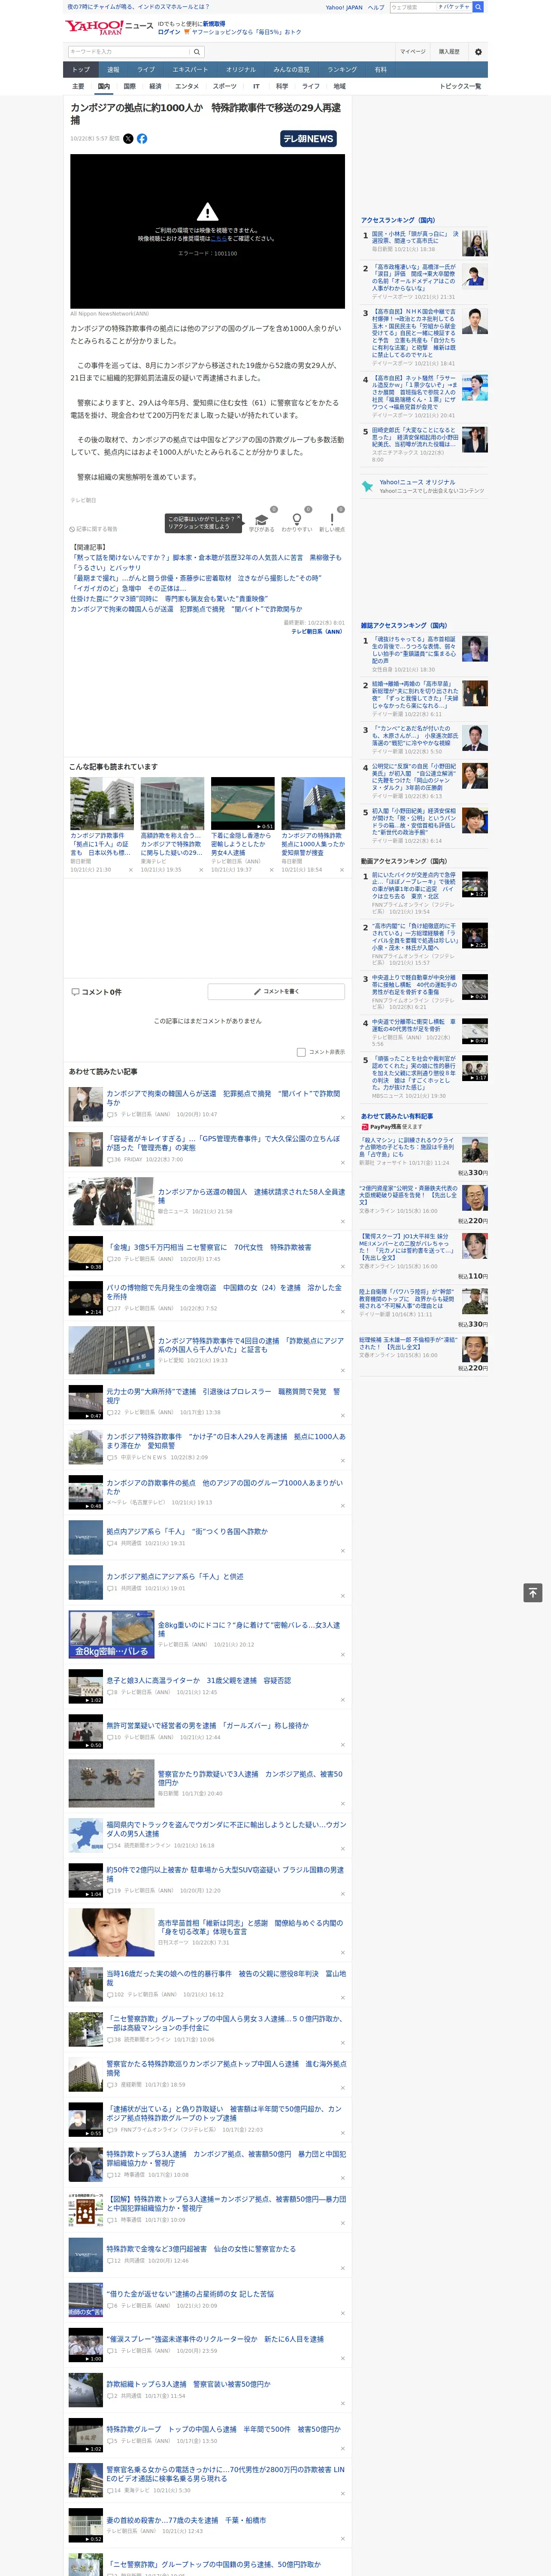The height and width of the screenshot is (2576, 551).
Task: Toggle the コメント非表示 checkbox
Action: (301, 1052)
